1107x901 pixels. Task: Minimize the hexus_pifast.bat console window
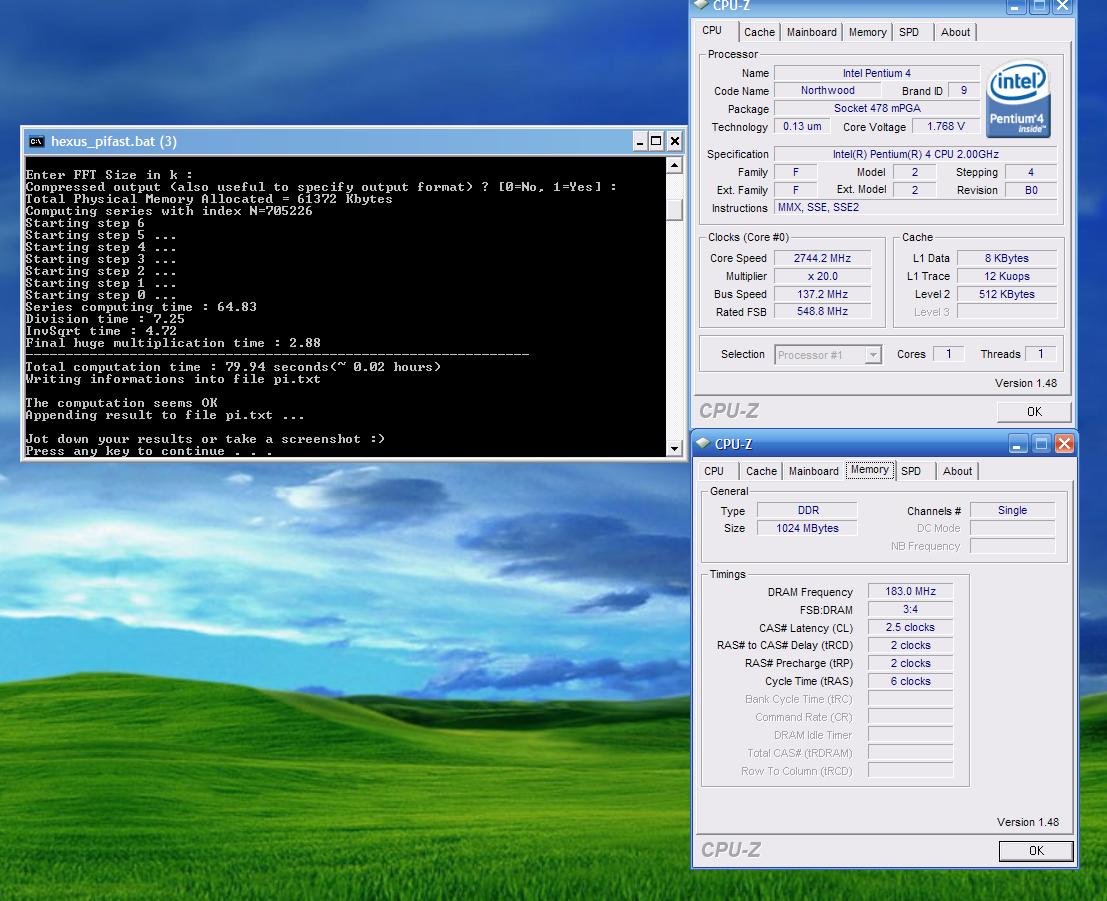point(640,141)
